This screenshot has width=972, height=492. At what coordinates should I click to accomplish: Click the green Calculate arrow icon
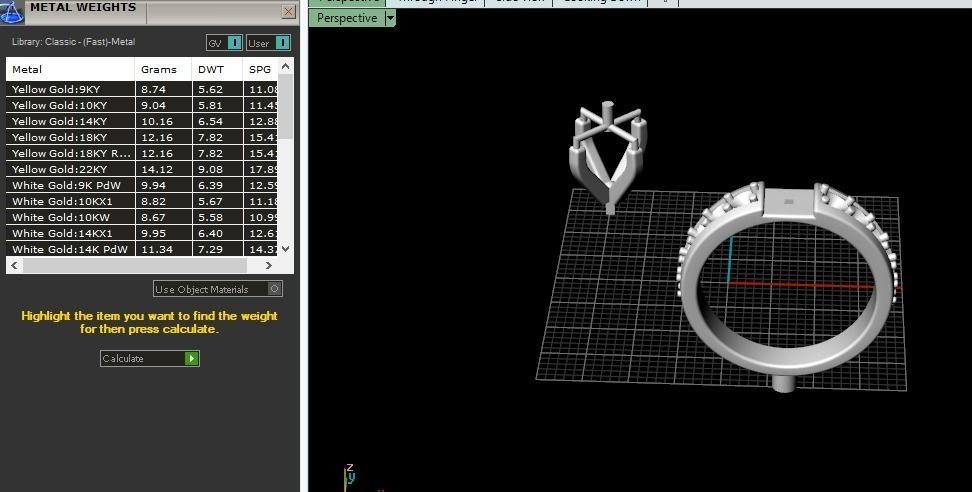[192, 358]
